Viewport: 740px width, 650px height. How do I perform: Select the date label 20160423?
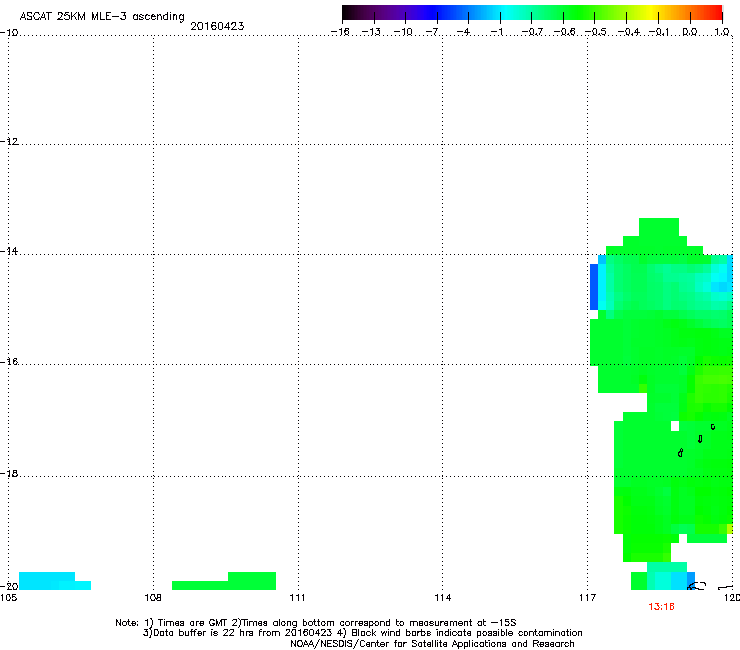(217, 26)
